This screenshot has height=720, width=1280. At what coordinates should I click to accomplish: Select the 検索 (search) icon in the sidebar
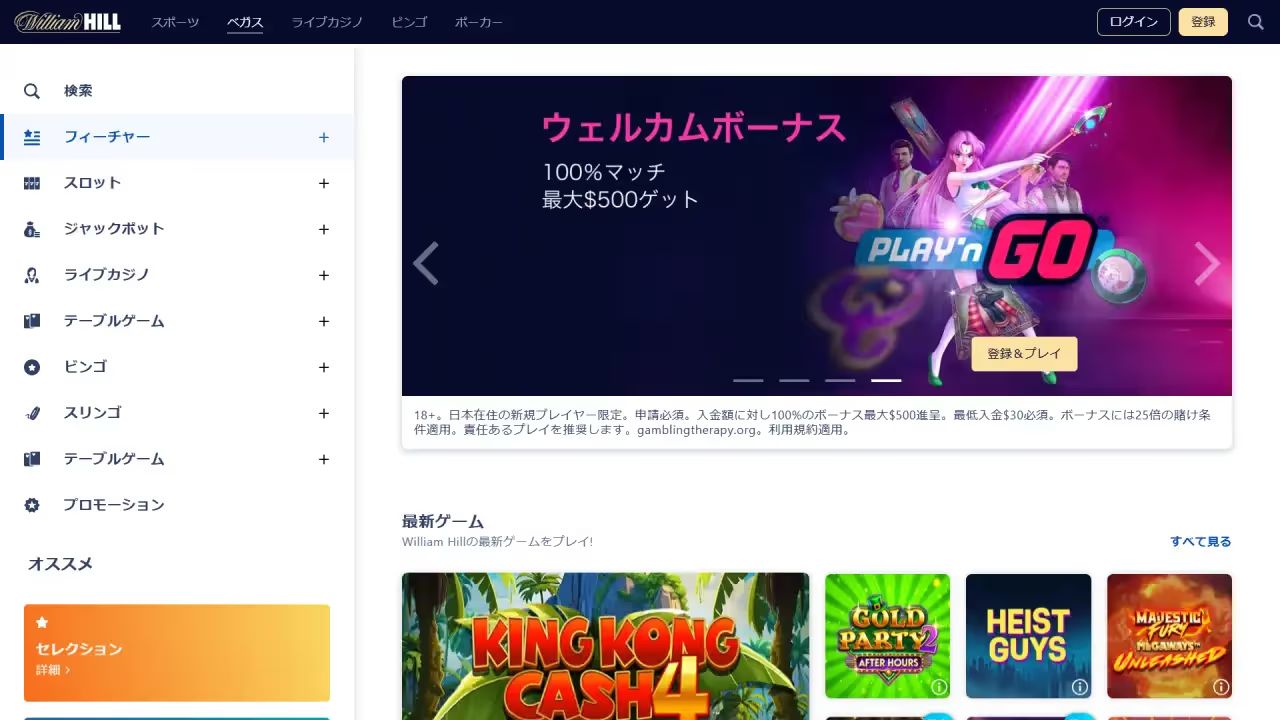pyautogui.click(x=31, y=91)
